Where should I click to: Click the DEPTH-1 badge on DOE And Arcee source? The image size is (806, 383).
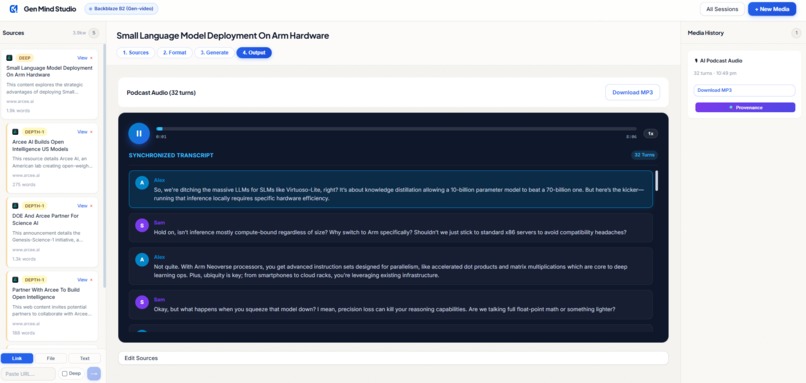(34, 206)
